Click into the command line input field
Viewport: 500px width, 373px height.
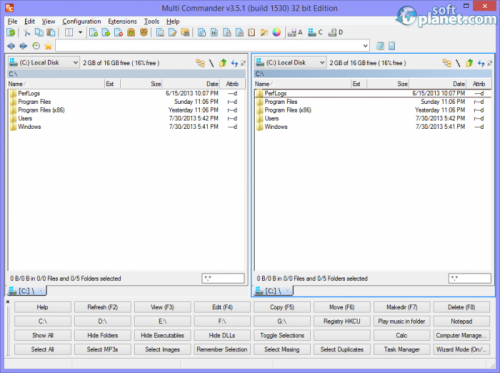point(209,46)
